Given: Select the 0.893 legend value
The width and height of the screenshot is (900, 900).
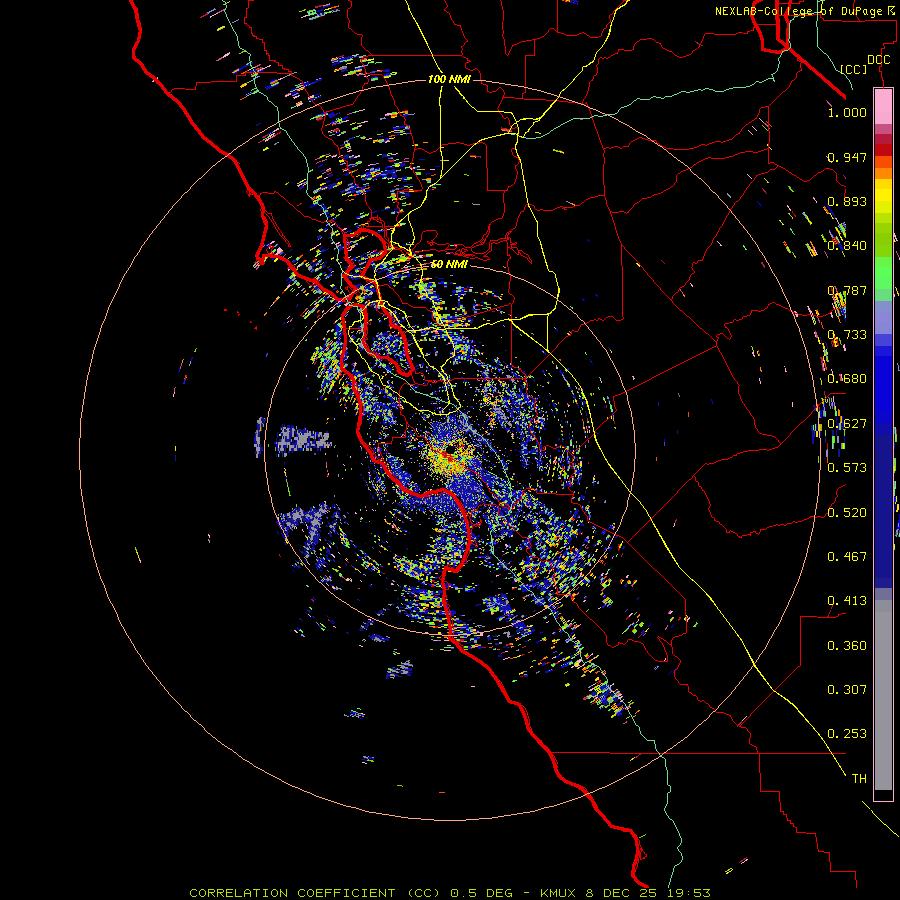Looking at the screenshot, I should pos(847,201).
